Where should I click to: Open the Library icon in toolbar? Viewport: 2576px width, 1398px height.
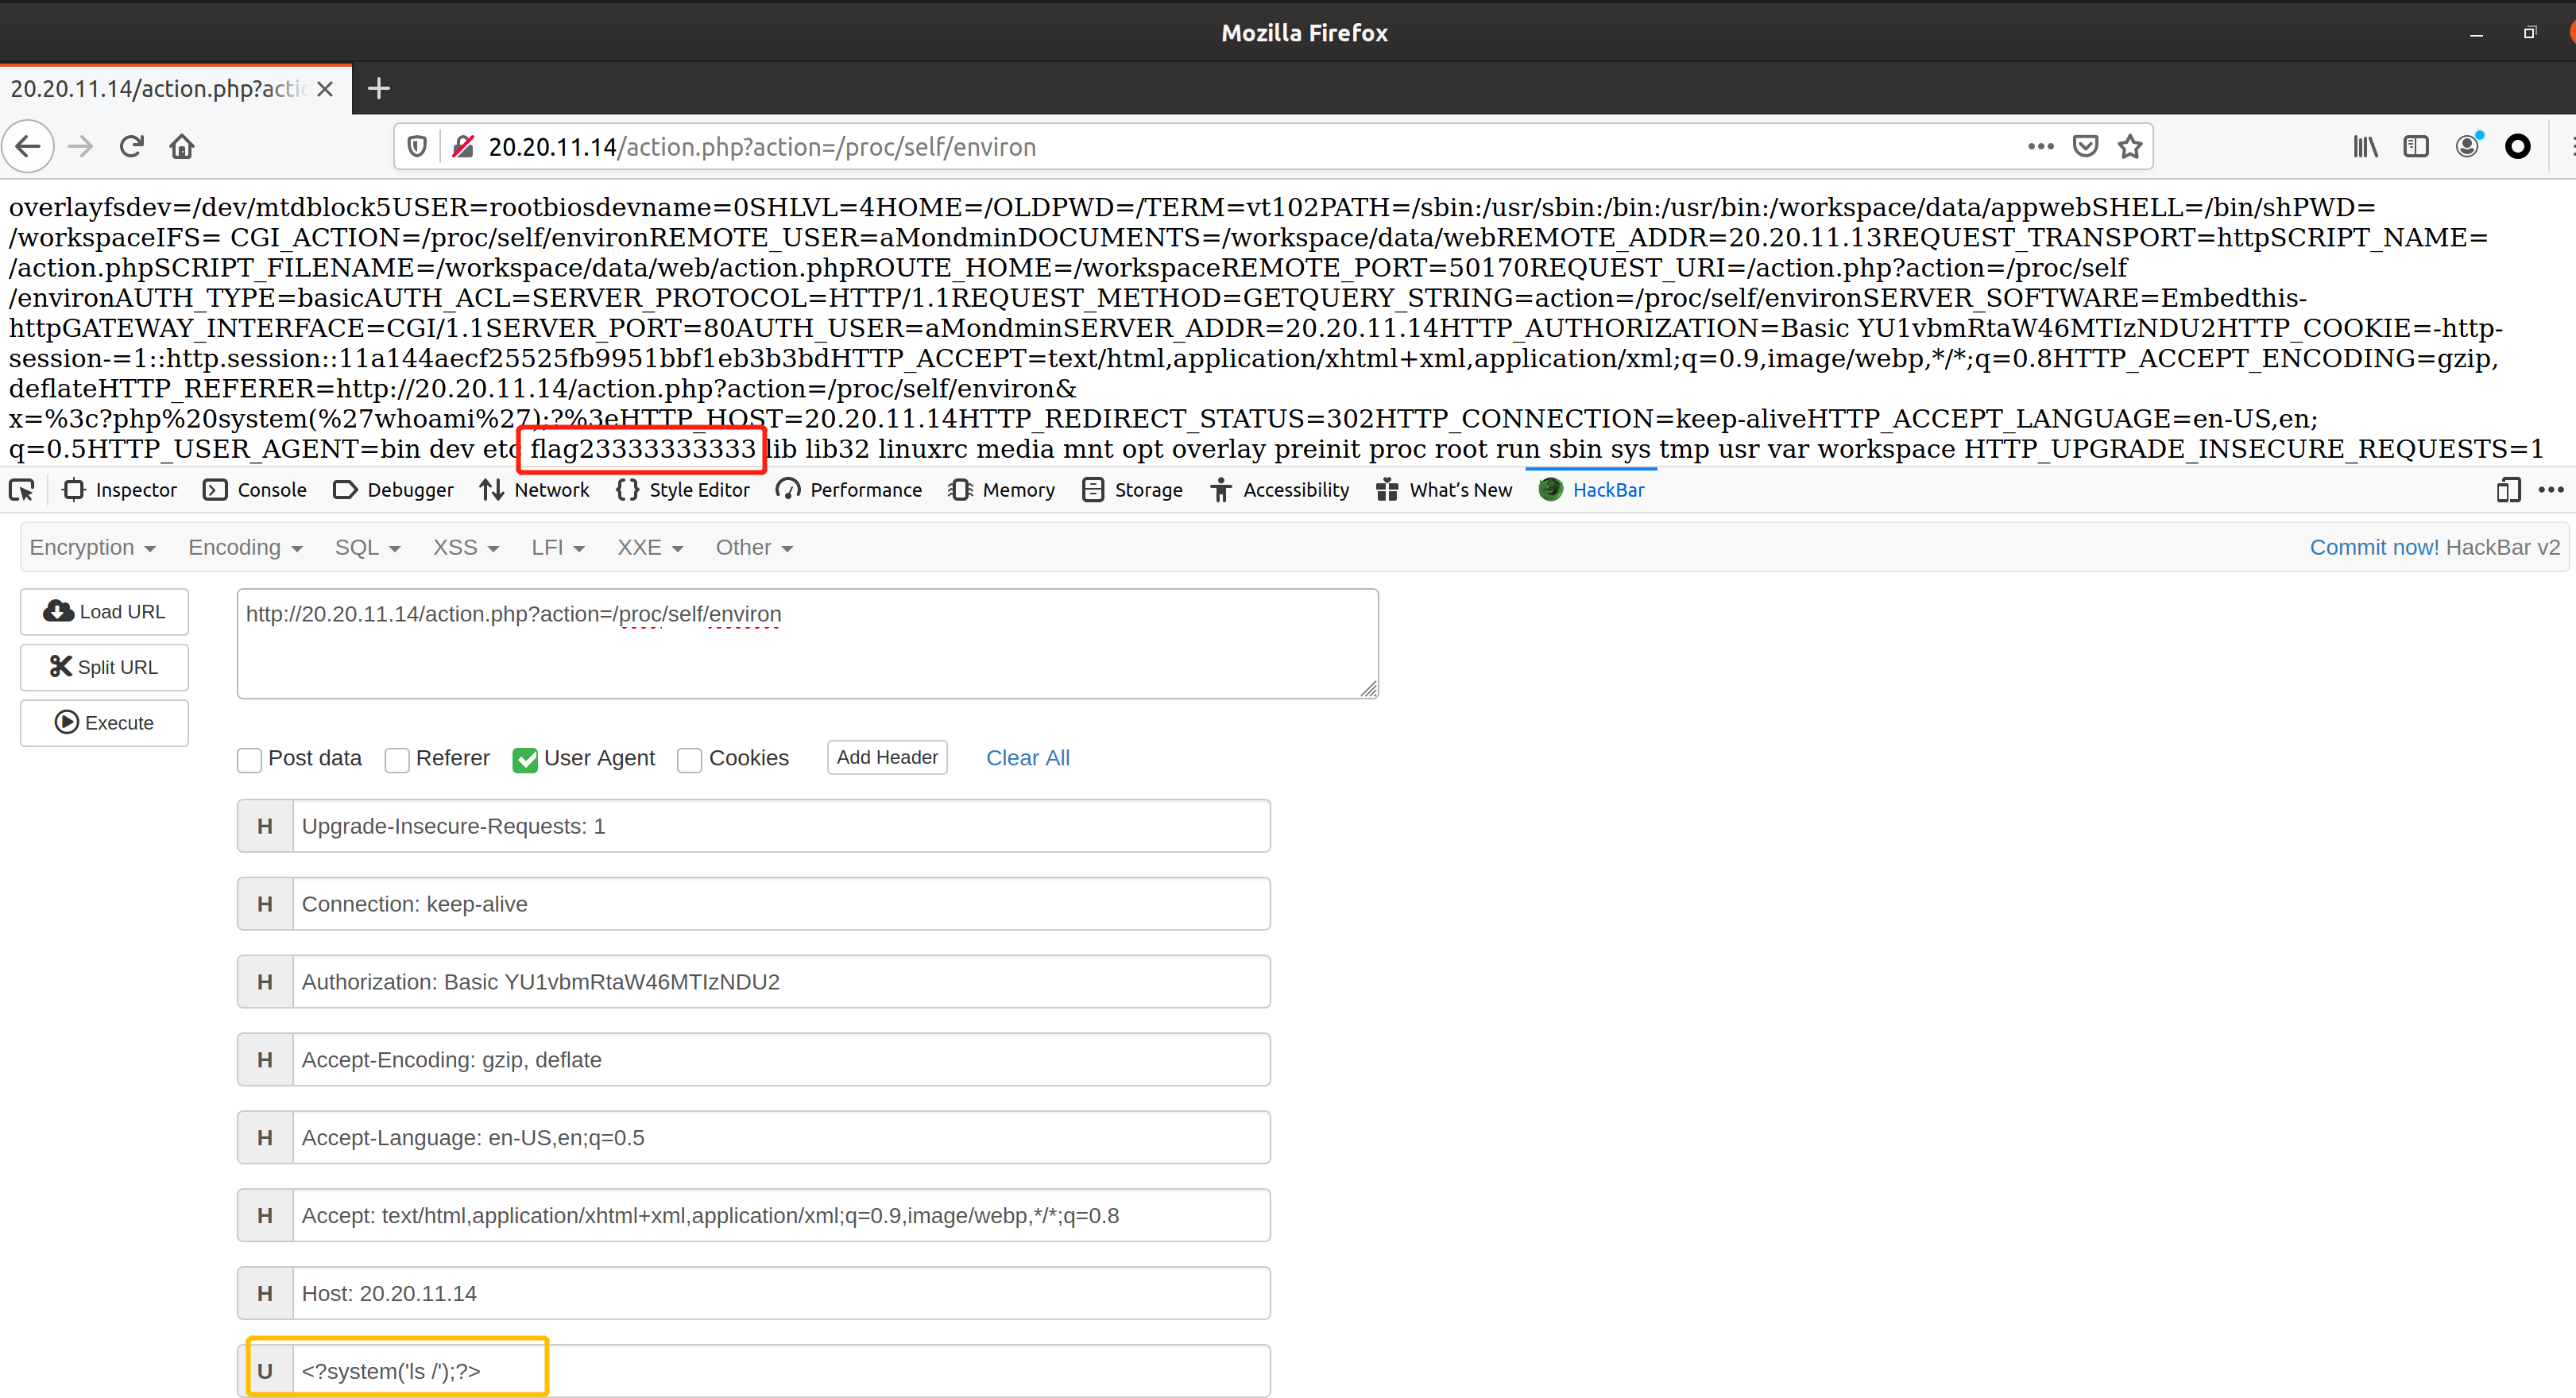(x=2365, y=147)
